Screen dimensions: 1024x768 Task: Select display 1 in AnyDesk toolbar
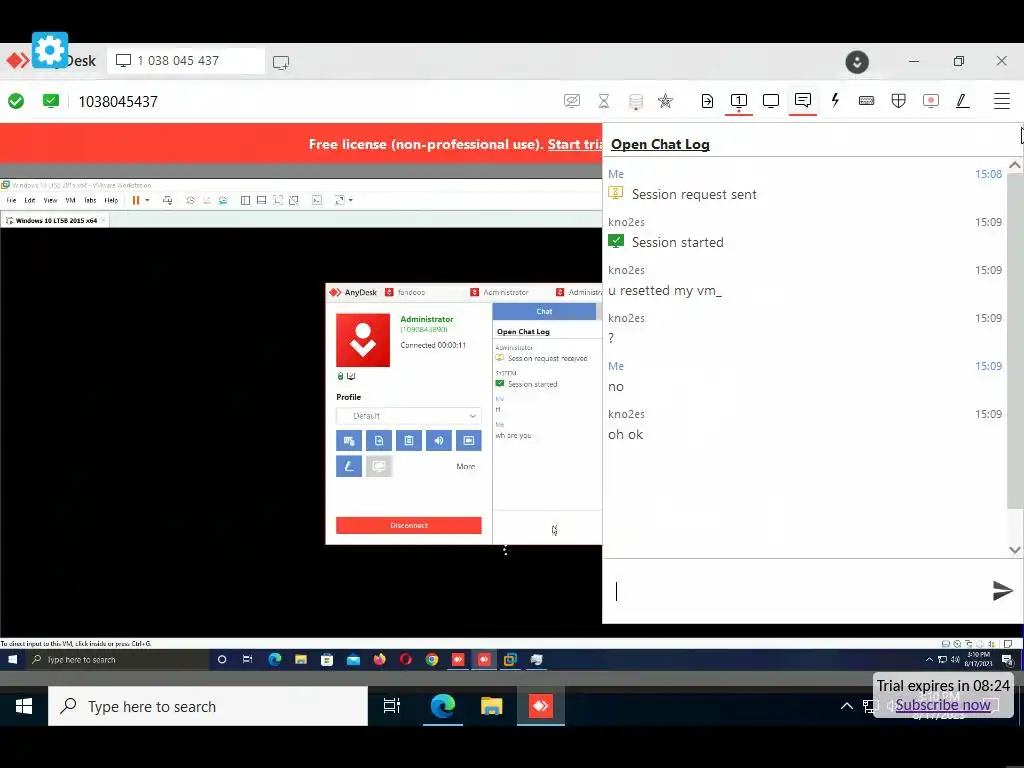[739, 101]
